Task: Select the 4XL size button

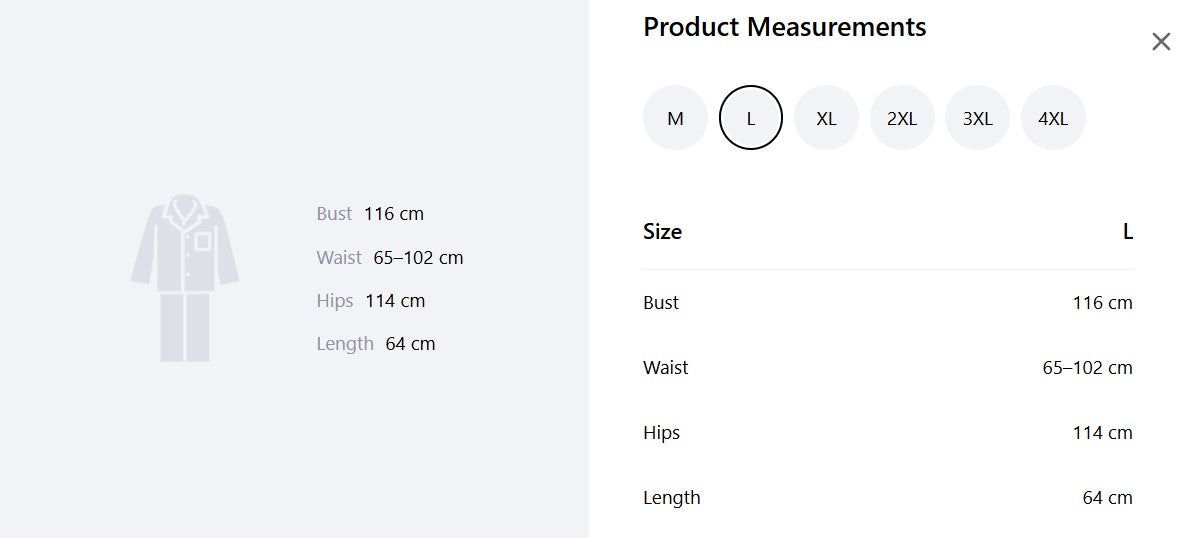Action: coord(1053,118)
